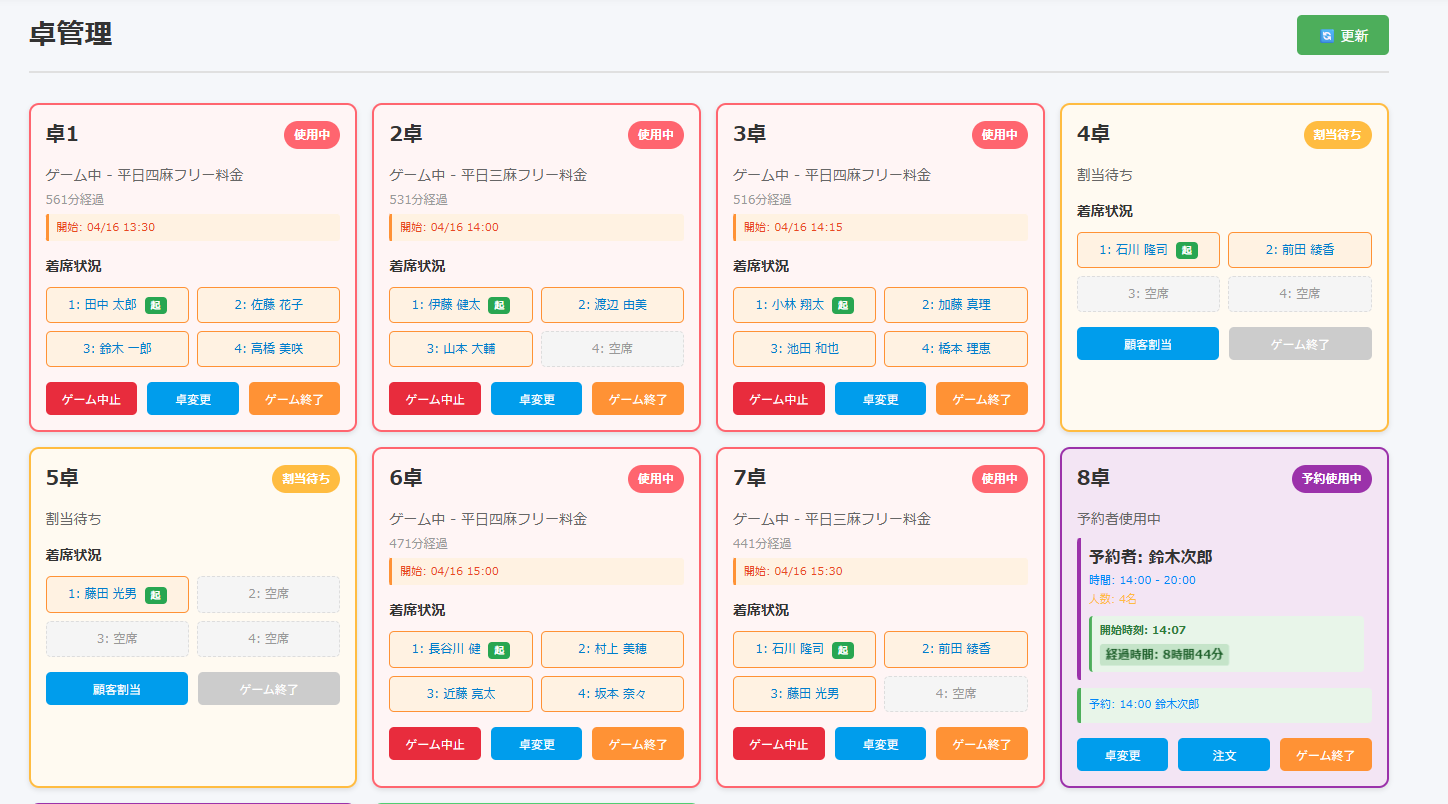The image size is (1448, 804).
Task: Click the 起 badge beside 伊藤 健太
Action: 499,305
